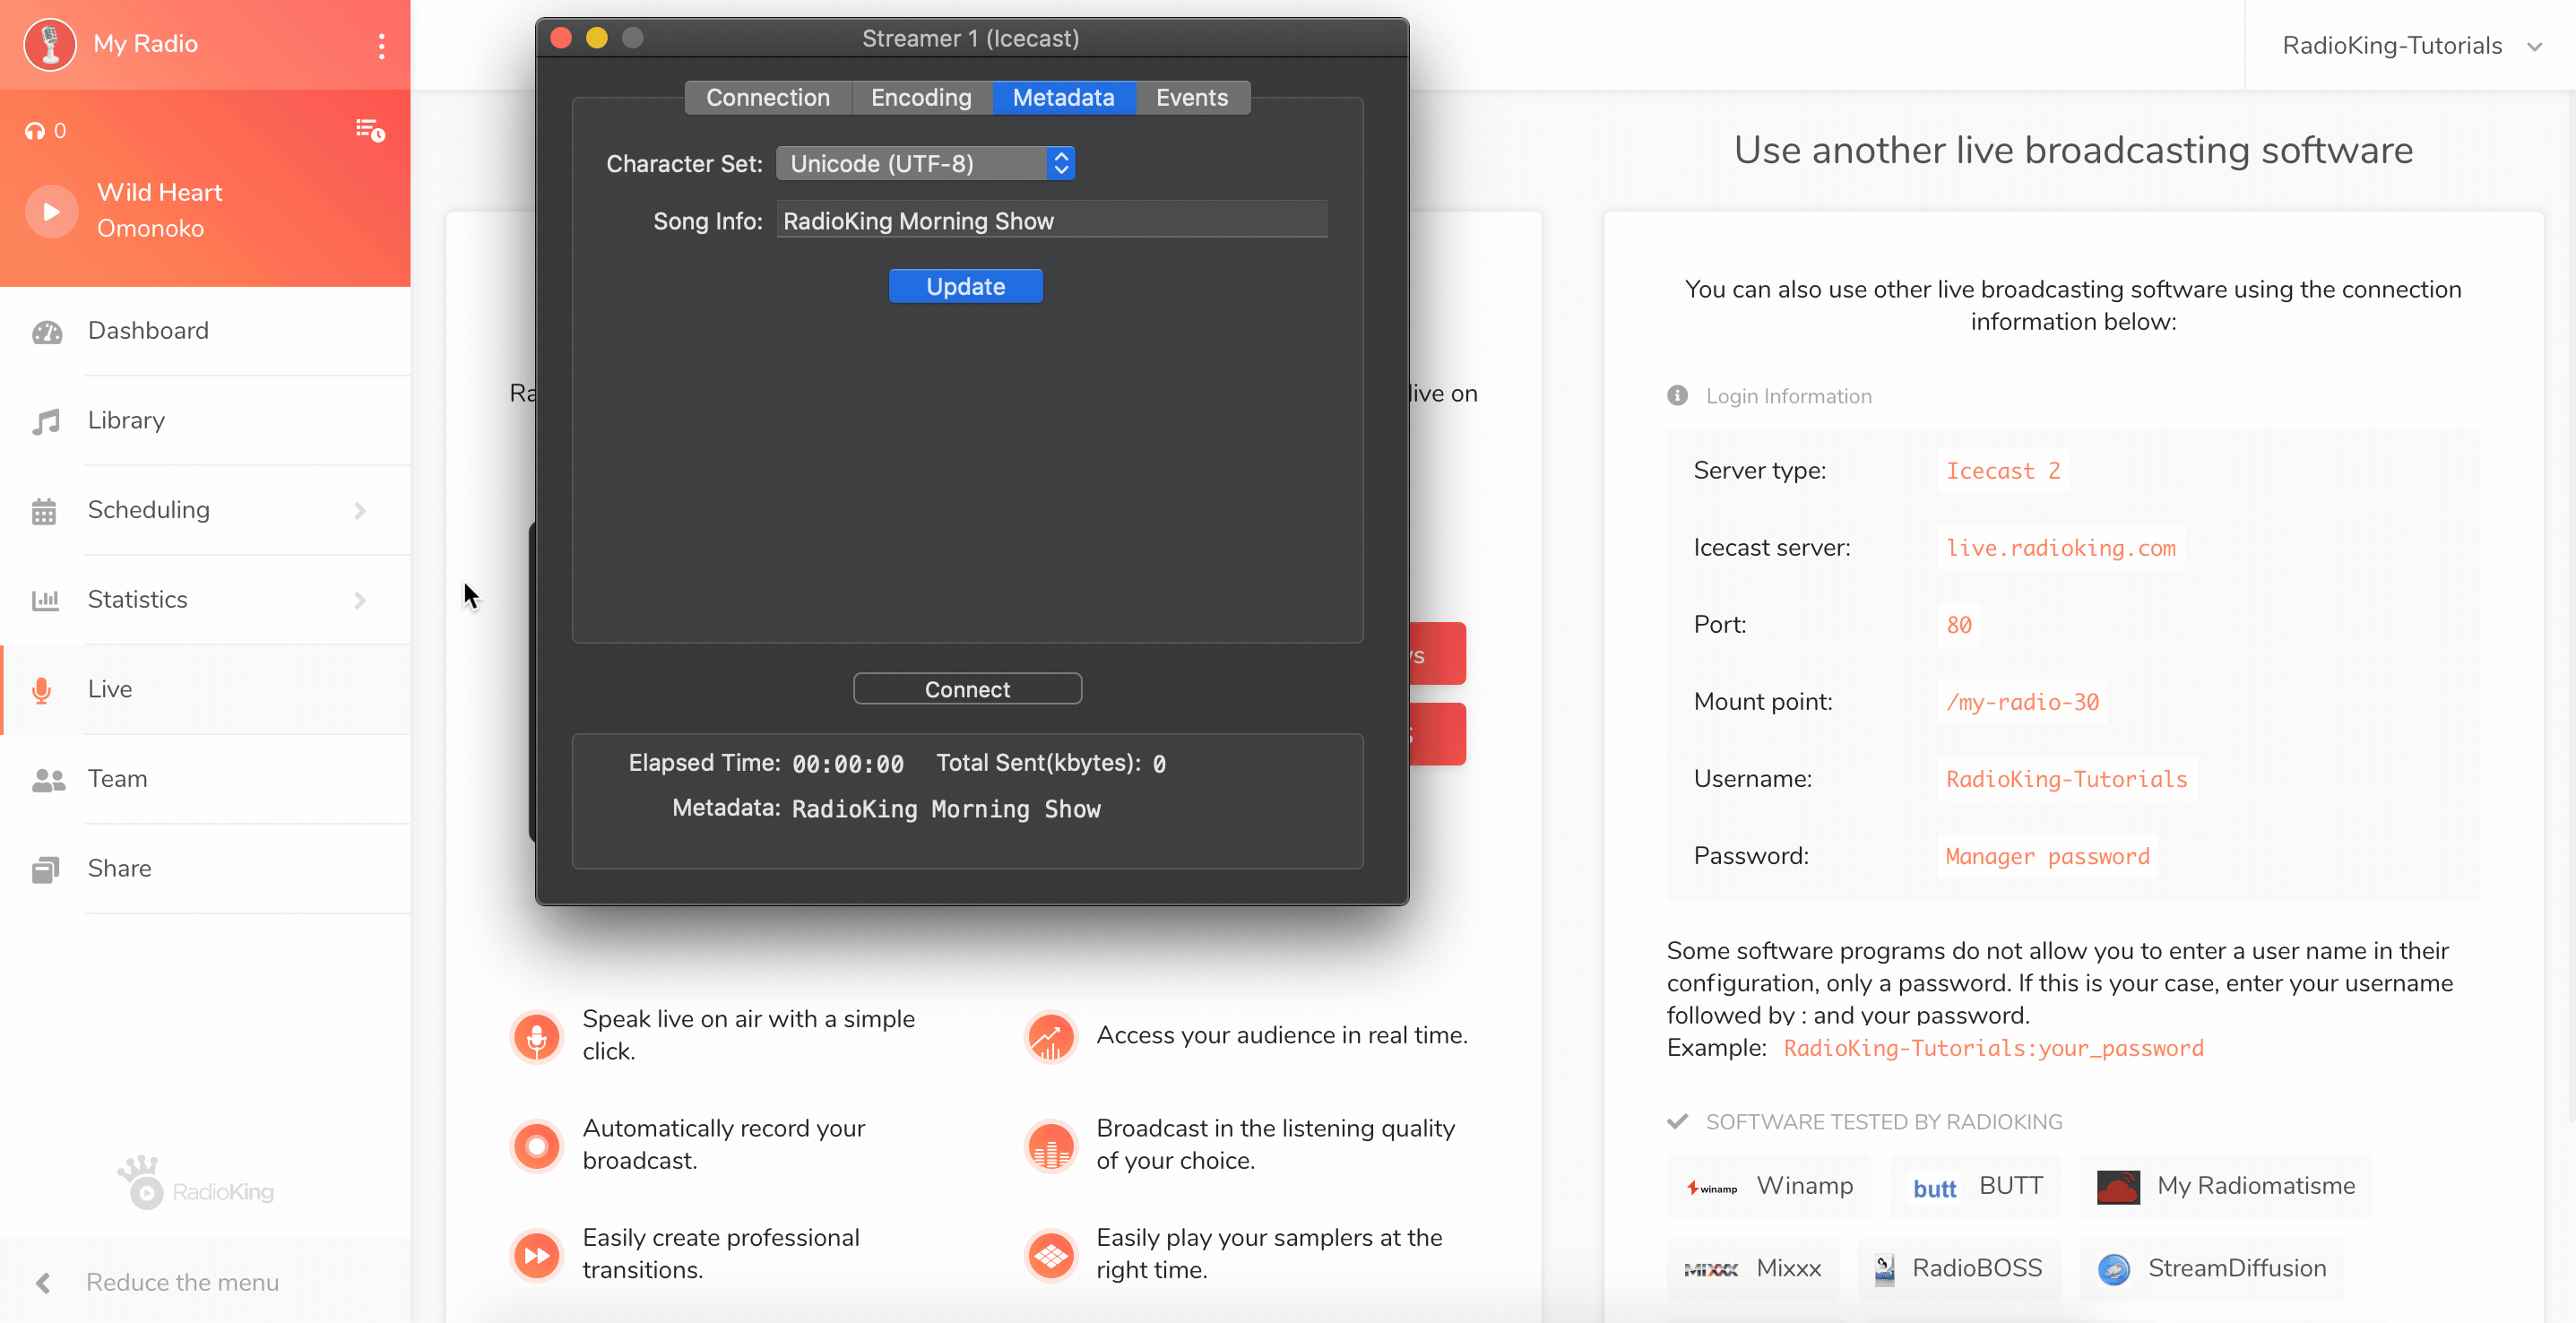Click the Scheduling calendar icon
This screenshot has height=1323, width=2576.
pyautogui.click(x=44, y=511)
